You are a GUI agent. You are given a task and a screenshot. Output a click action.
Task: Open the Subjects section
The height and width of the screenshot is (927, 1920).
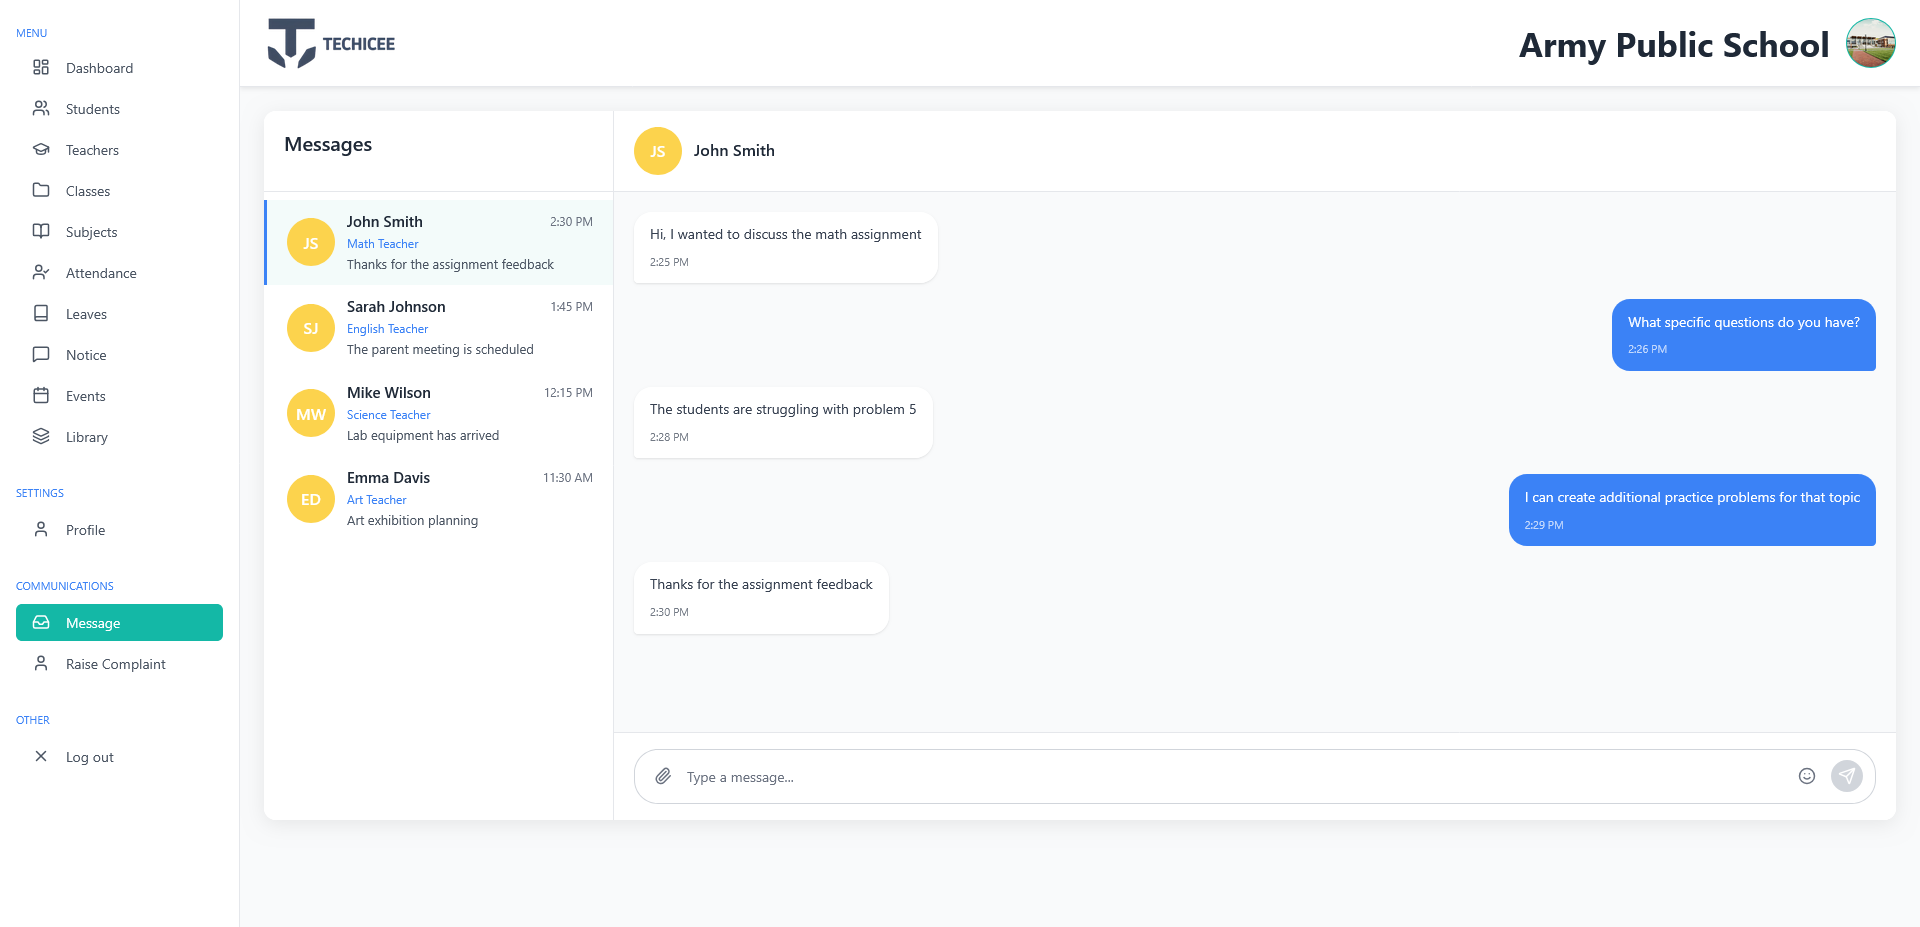[x=90, y=231]
